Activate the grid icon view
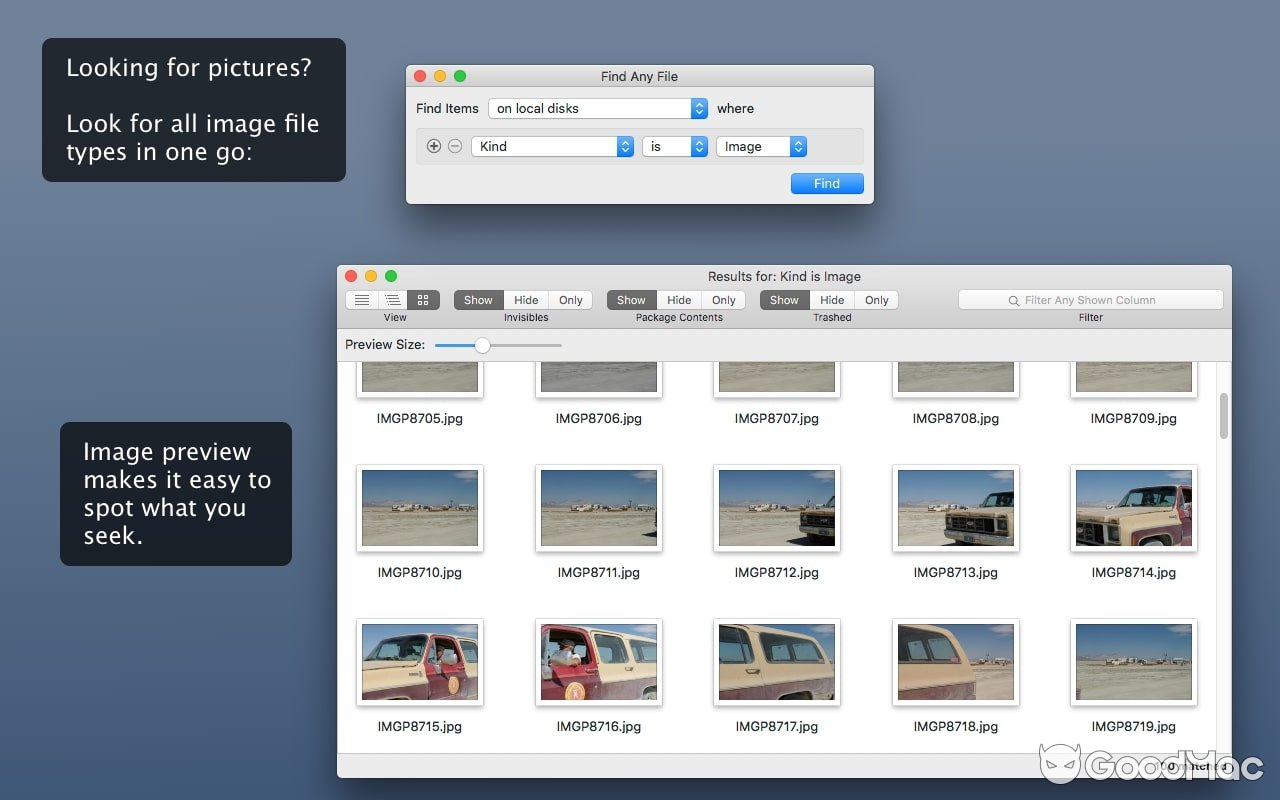 pyautogui.click(x=423, y=299)
